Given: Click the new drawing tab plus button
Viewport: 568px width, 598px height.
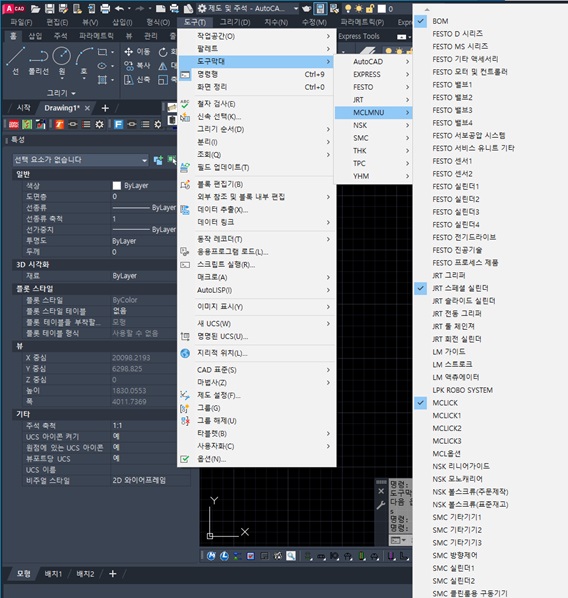Looking at the screenshot, I should tap(105, 108).
